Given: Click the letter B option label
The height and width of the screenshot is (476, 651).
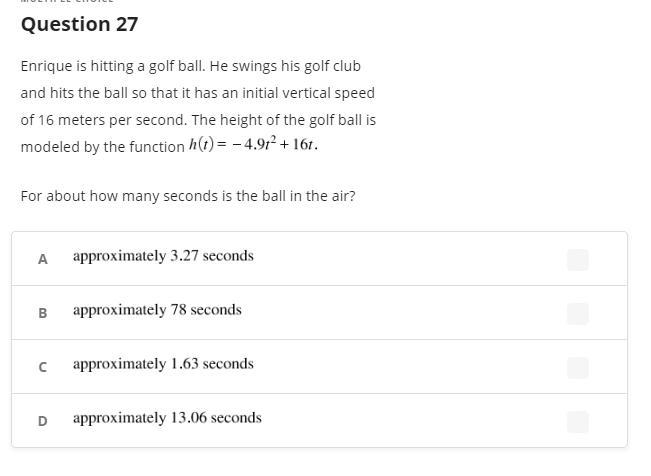Looking at the screenshot, I should [42, 313].
